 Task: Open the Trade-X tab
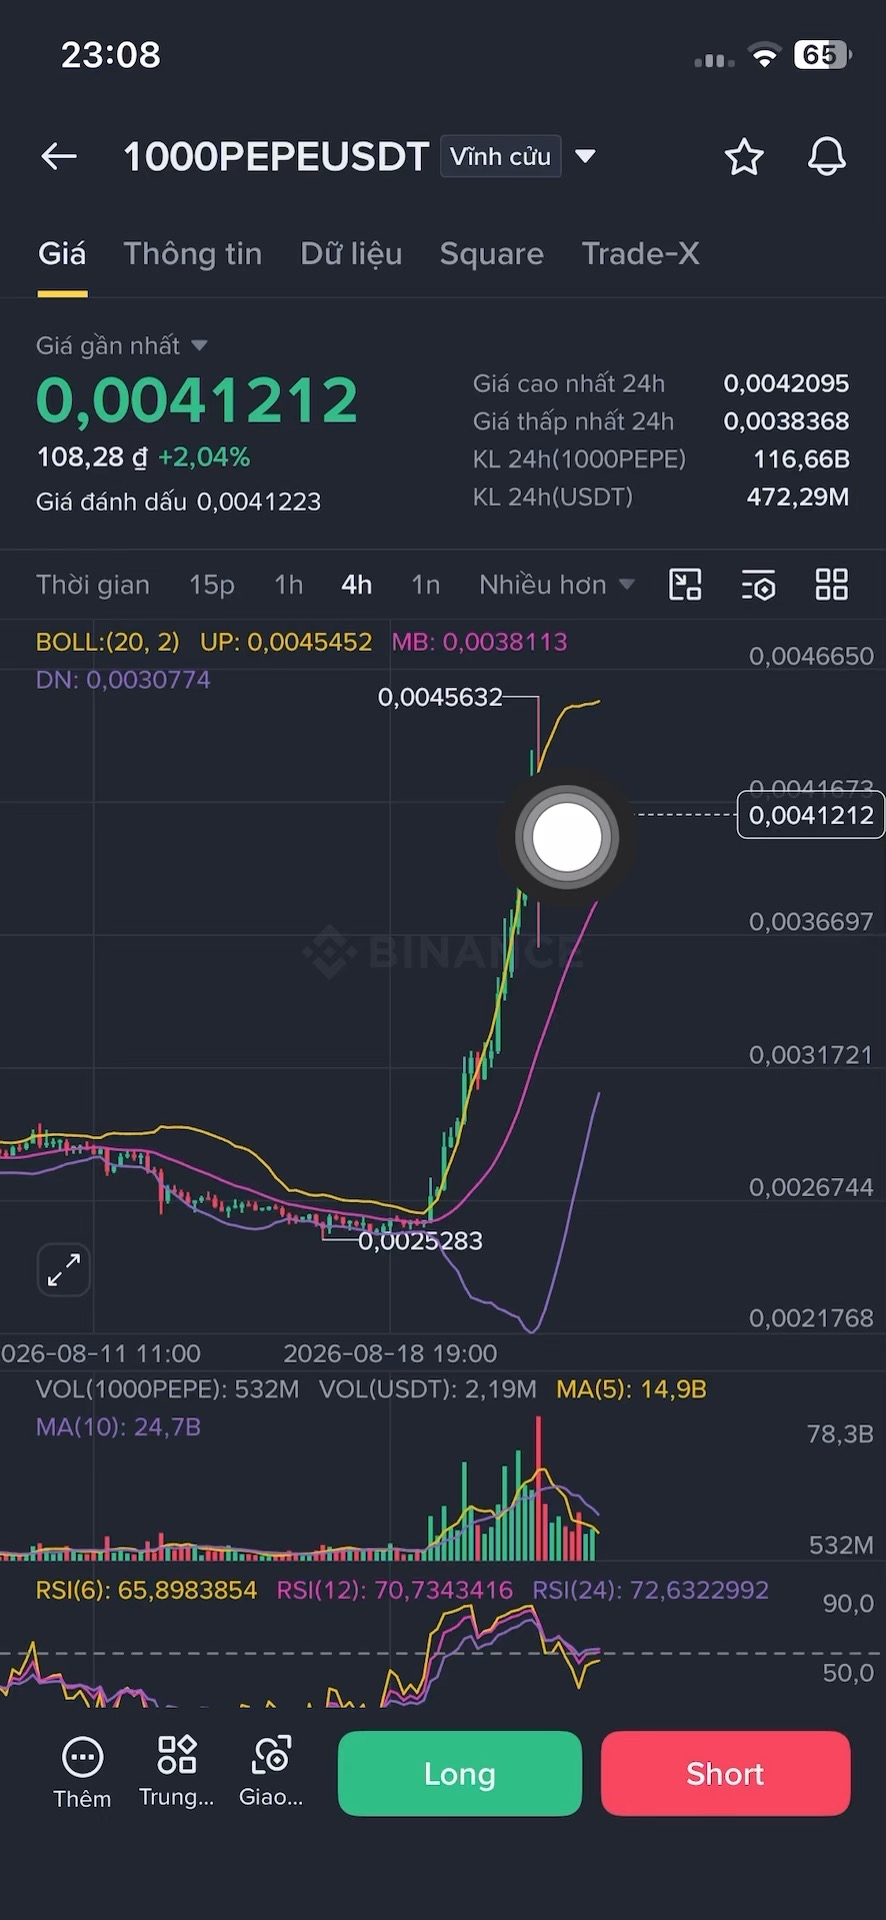(x=640, y=254)
